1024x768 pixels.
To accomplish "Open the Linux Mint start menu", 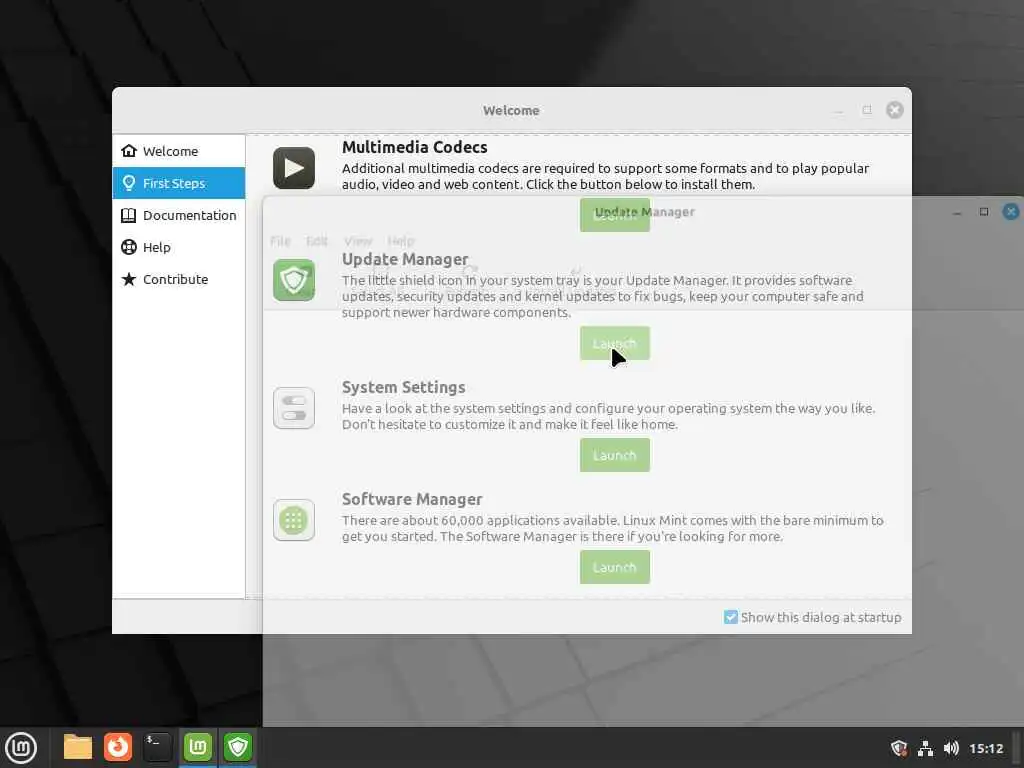I will [21, 747].
